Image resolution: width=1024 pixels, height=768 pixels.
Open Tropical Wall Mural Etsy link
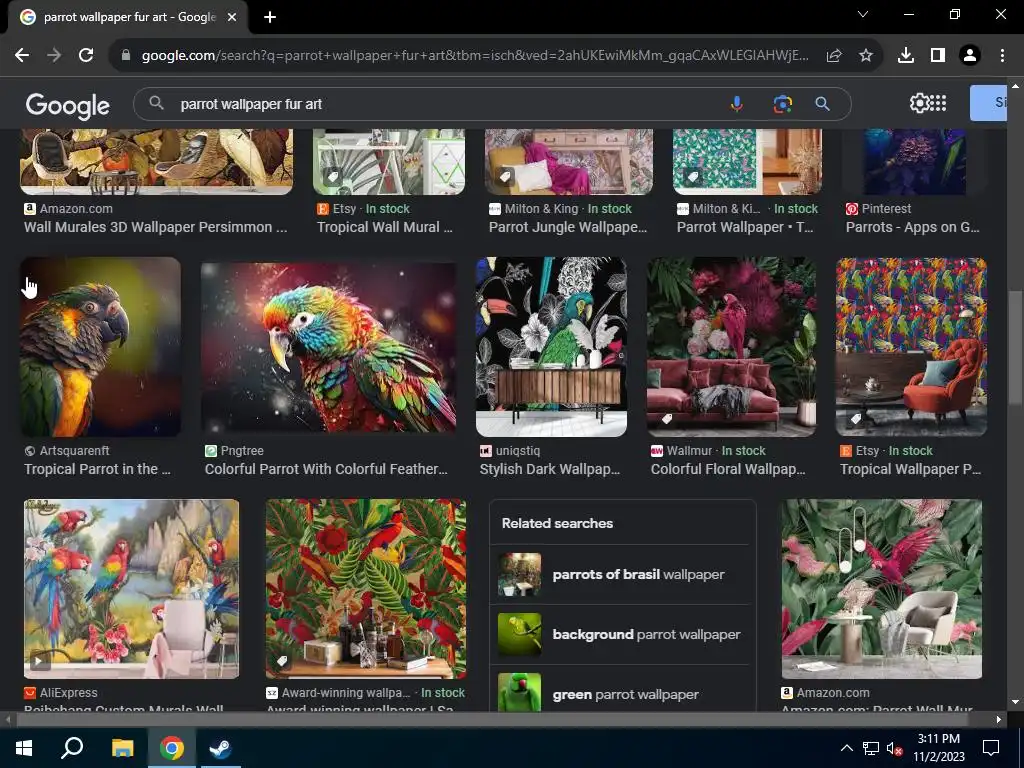385,227
